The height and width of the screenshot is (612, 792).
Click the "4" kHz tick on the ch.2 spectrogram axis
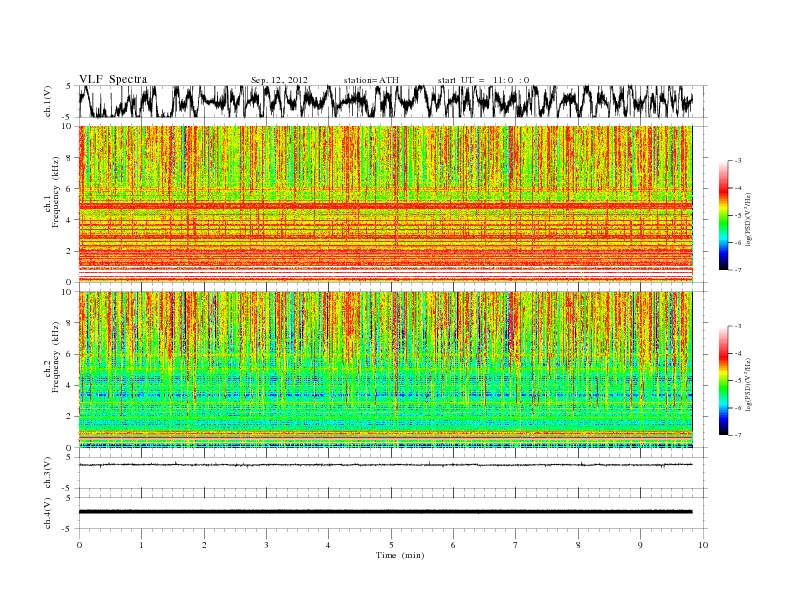pyautogui.click(x=69, y=385)
